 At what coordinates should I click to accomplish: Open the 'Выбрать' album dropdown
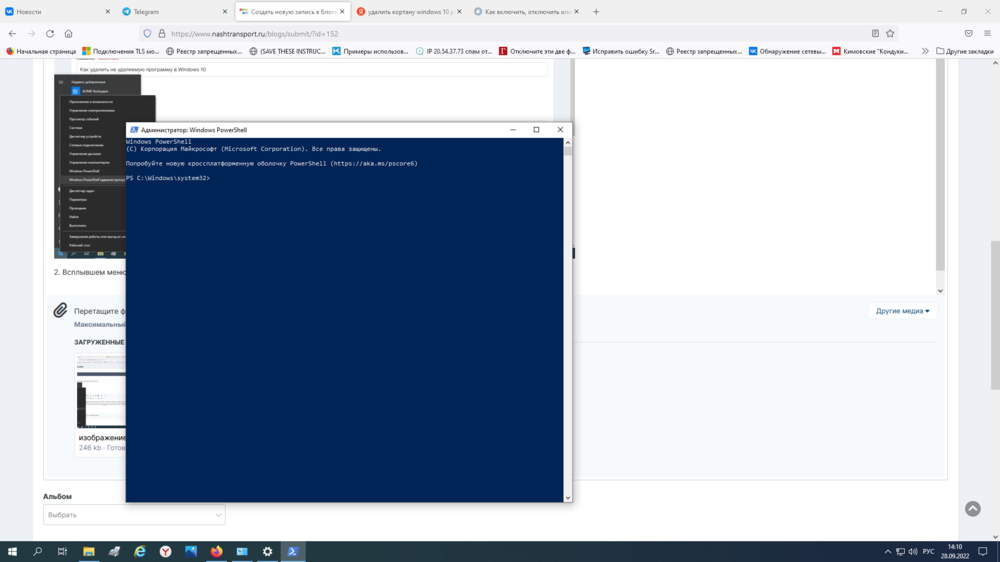(134, 515)
